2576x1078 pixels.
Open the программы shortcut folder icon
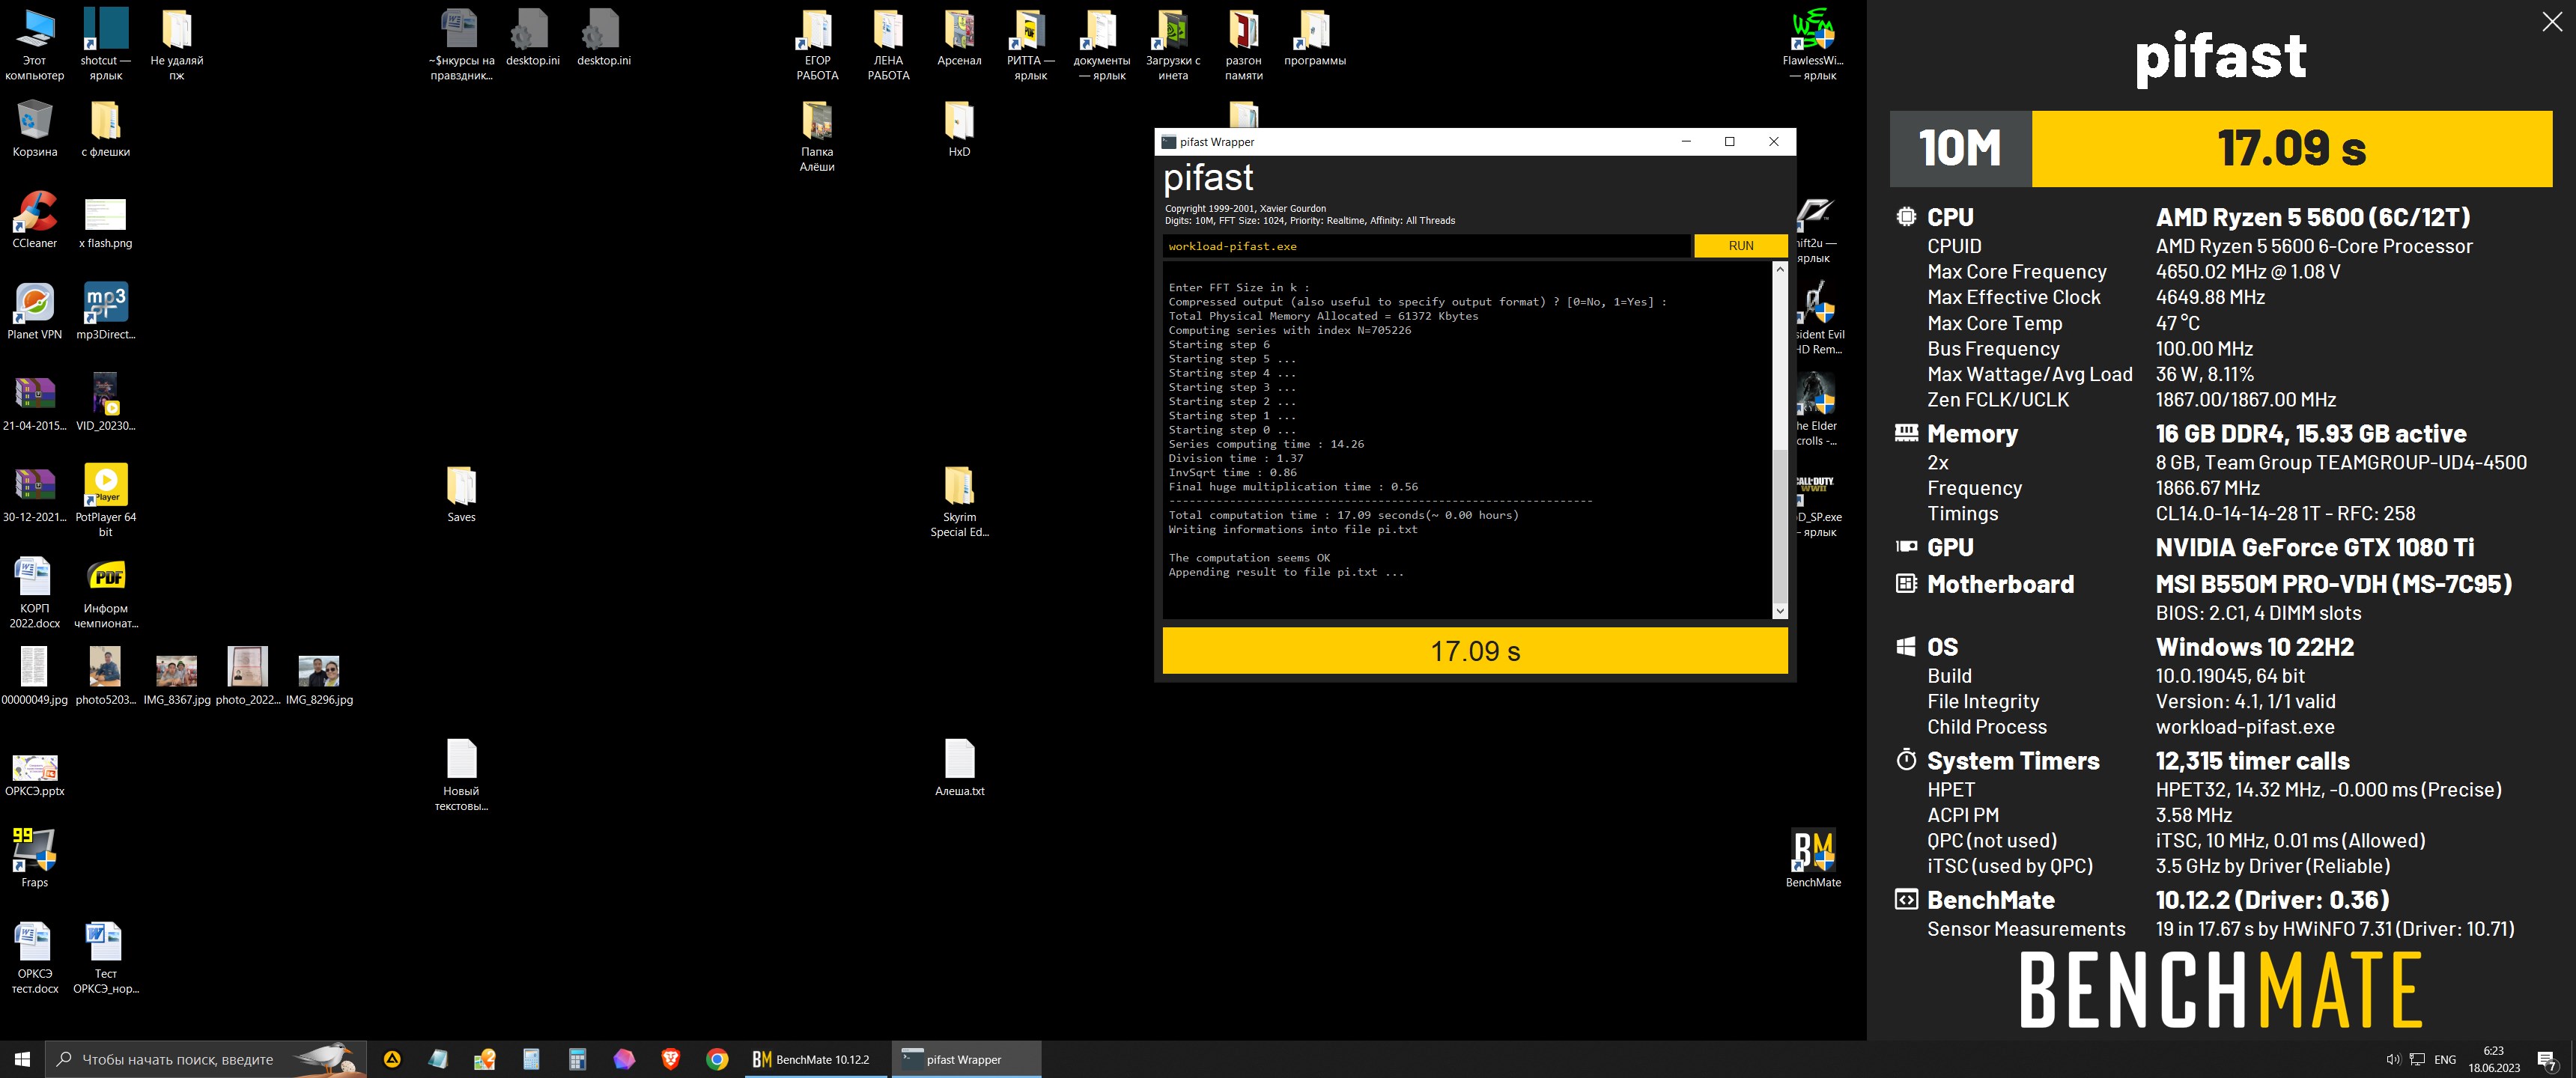[x=1314, y=38]
